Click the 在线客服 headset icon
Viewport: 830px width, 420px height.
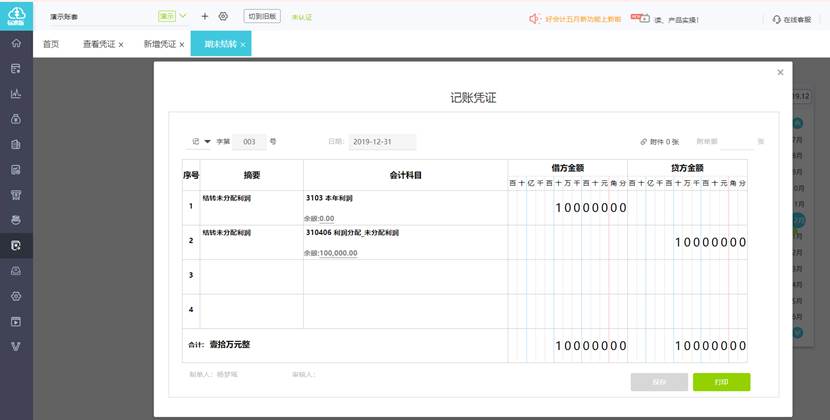777,19
